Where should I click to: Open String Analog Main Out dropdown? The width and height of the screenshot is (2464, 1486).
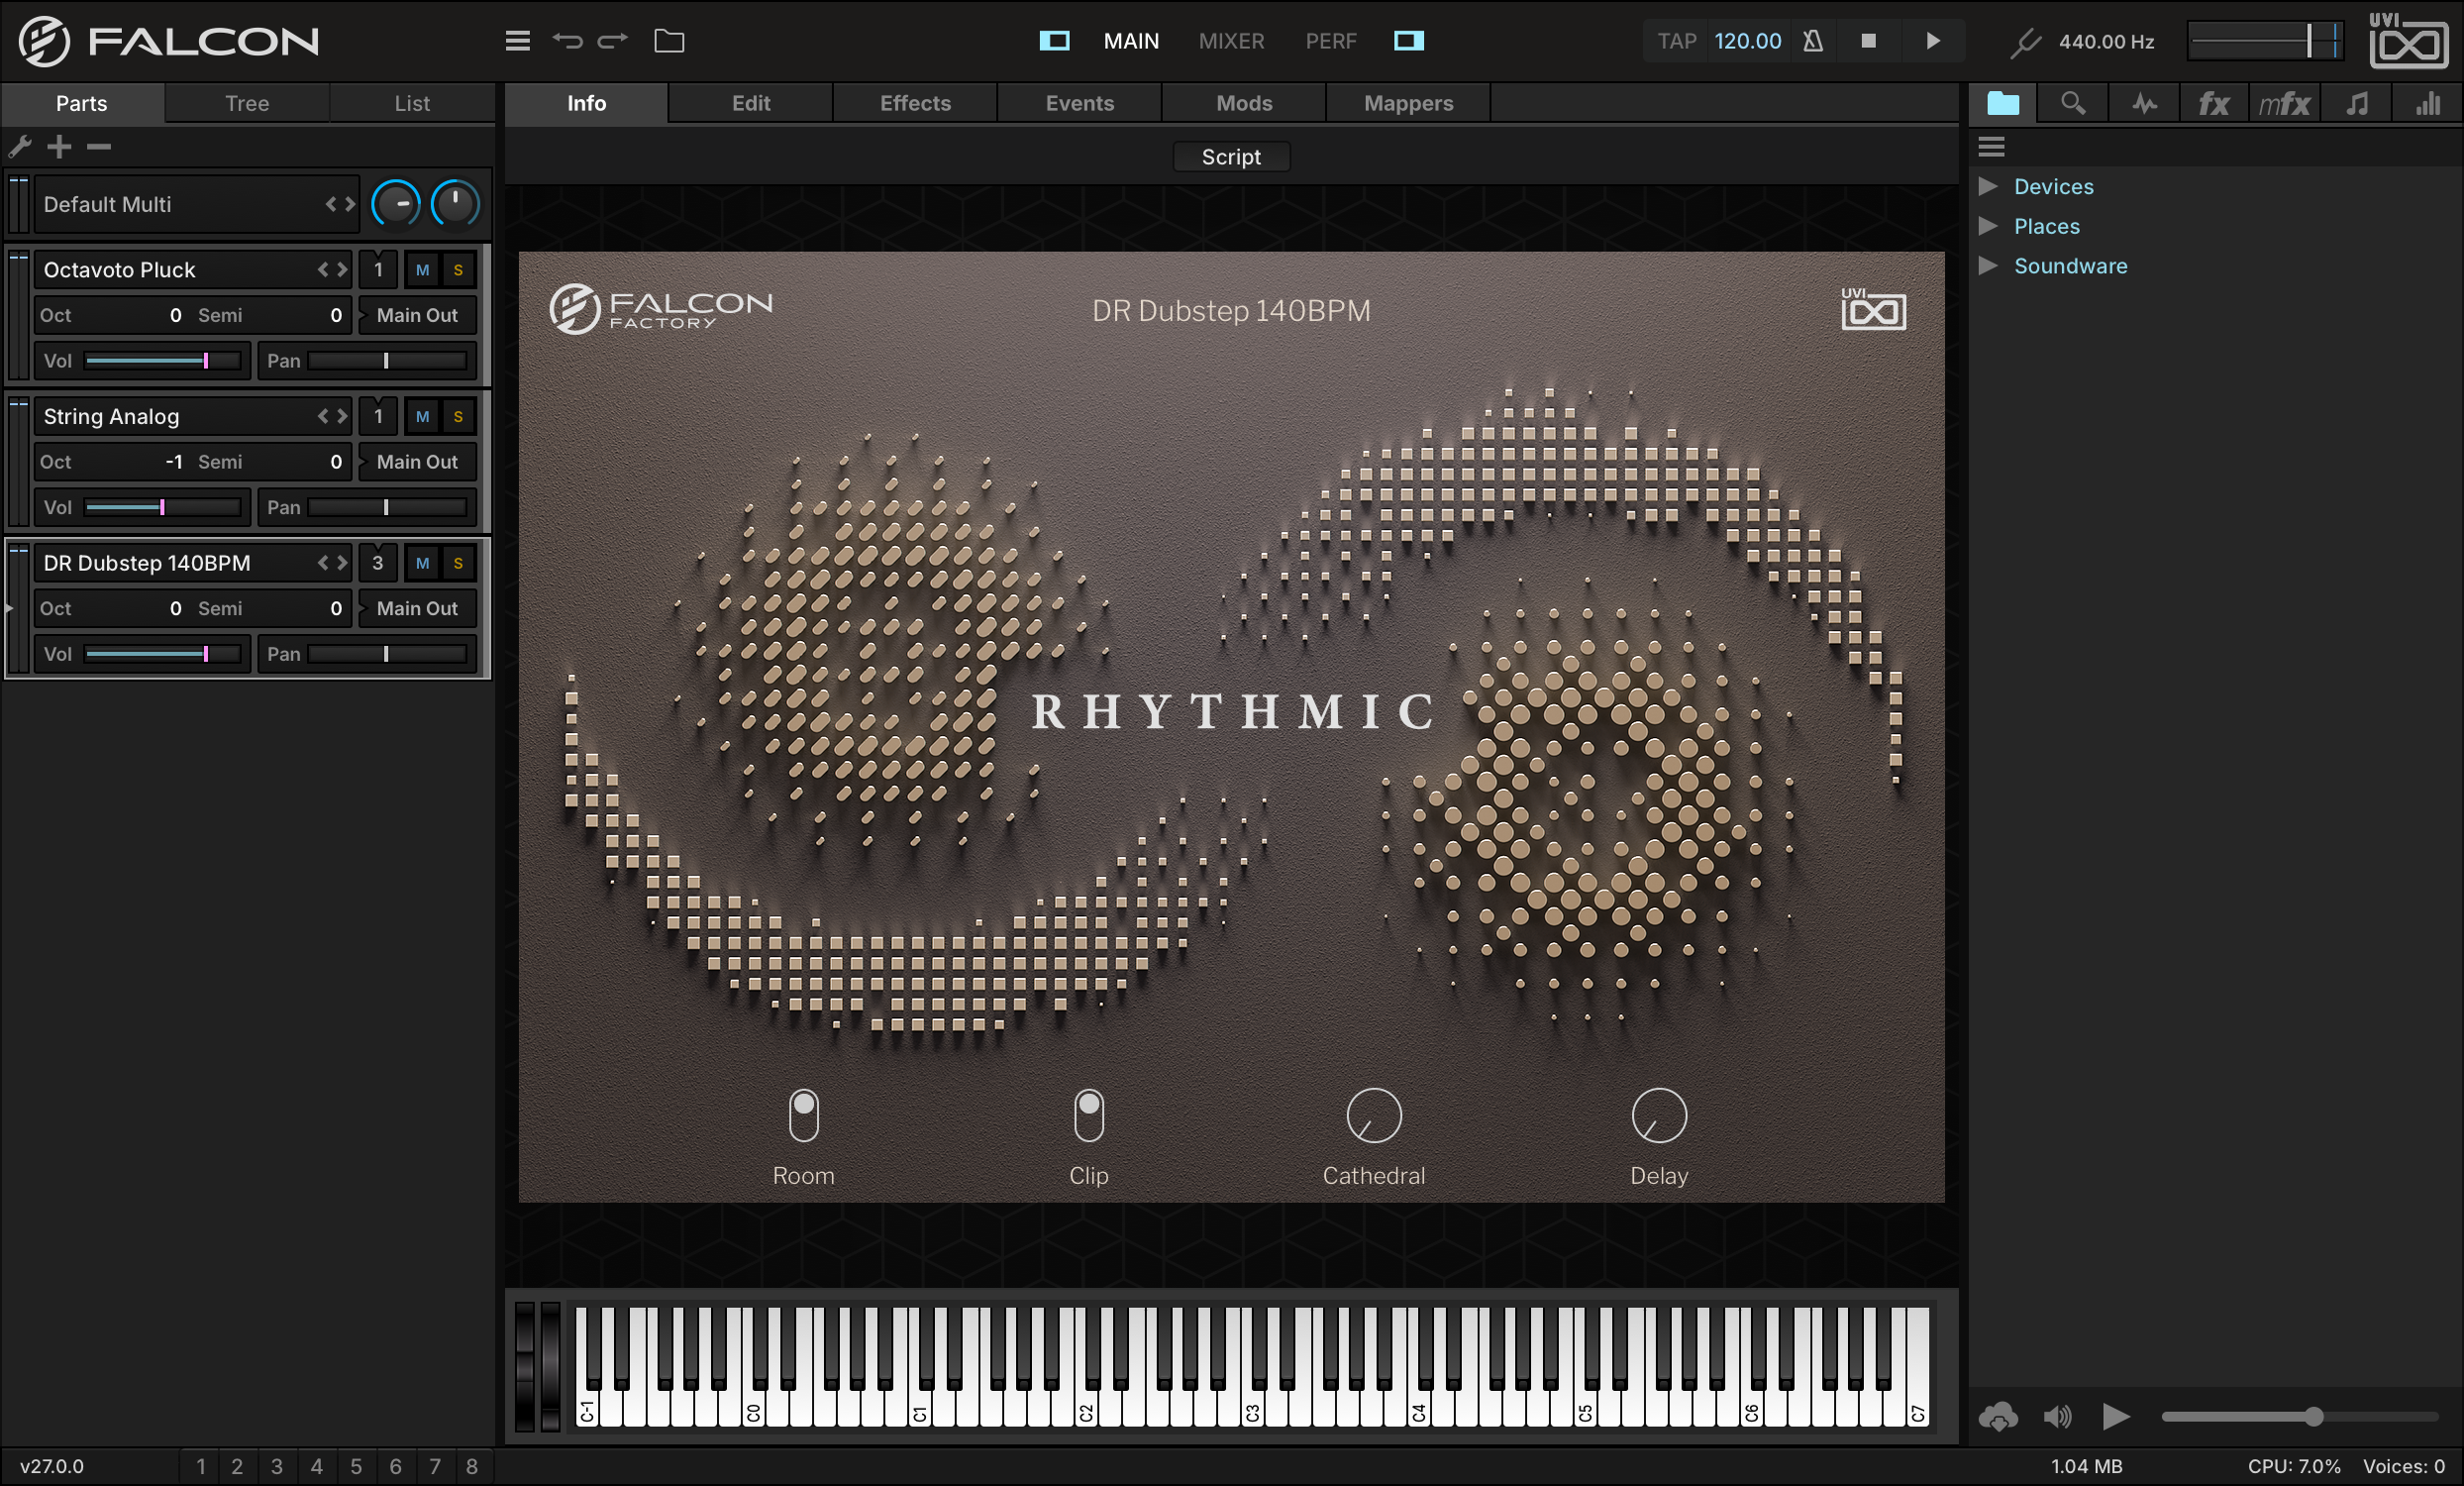pyautogui.click(x=416, y=462)
